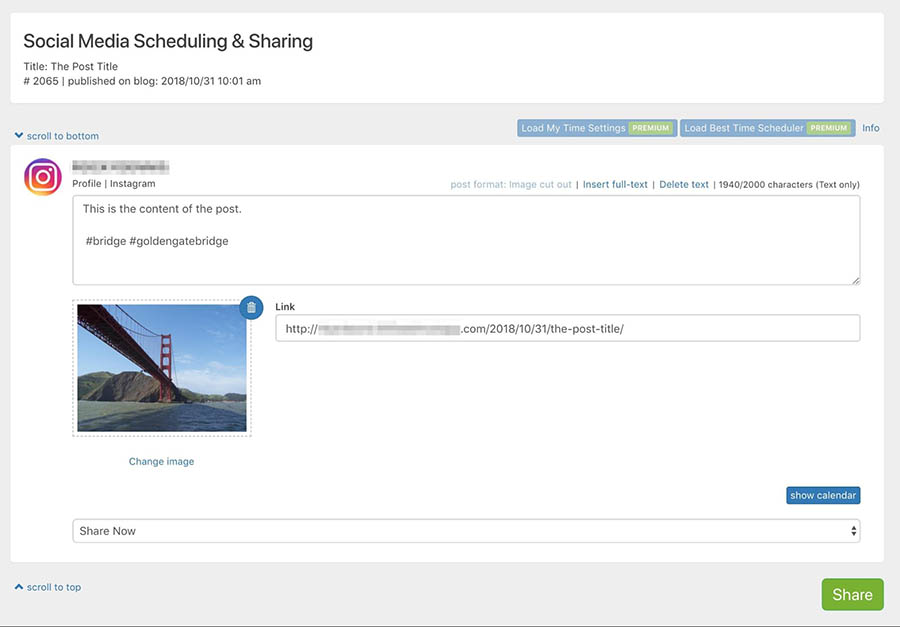Click Load Best Time Scheduler button
This screenshot has height=627, width=900.
point(767,128)
